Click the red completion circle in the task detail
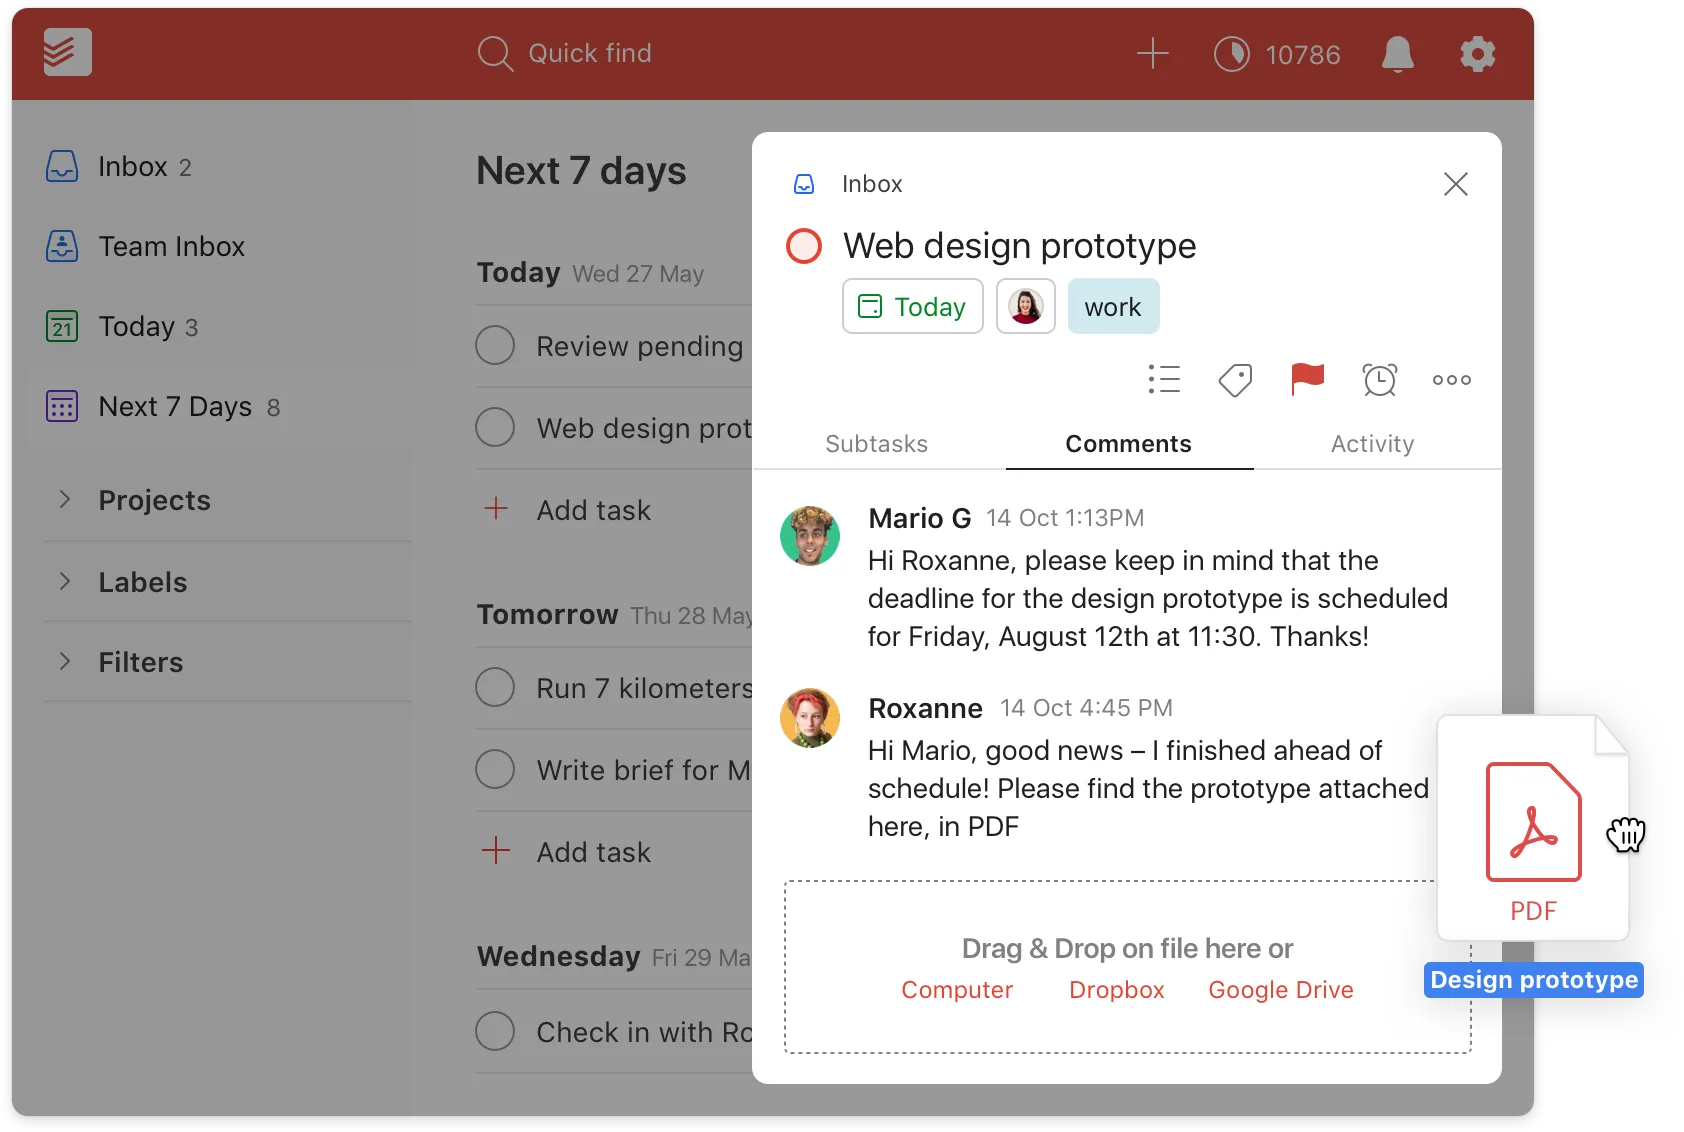1684x1132 pixels. (x=804, y=246)
